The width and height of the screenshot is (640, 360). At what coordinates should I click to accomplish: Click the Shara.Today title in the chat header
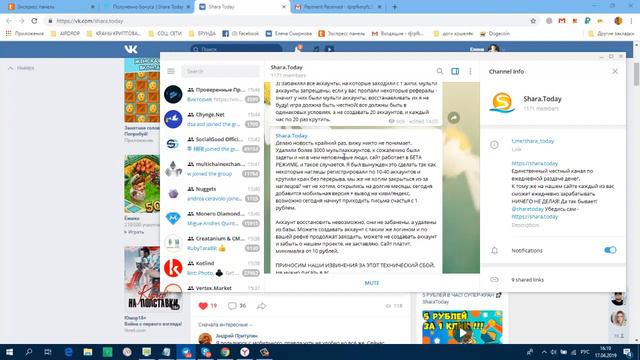pyautogui.click(x=287, y=67)
